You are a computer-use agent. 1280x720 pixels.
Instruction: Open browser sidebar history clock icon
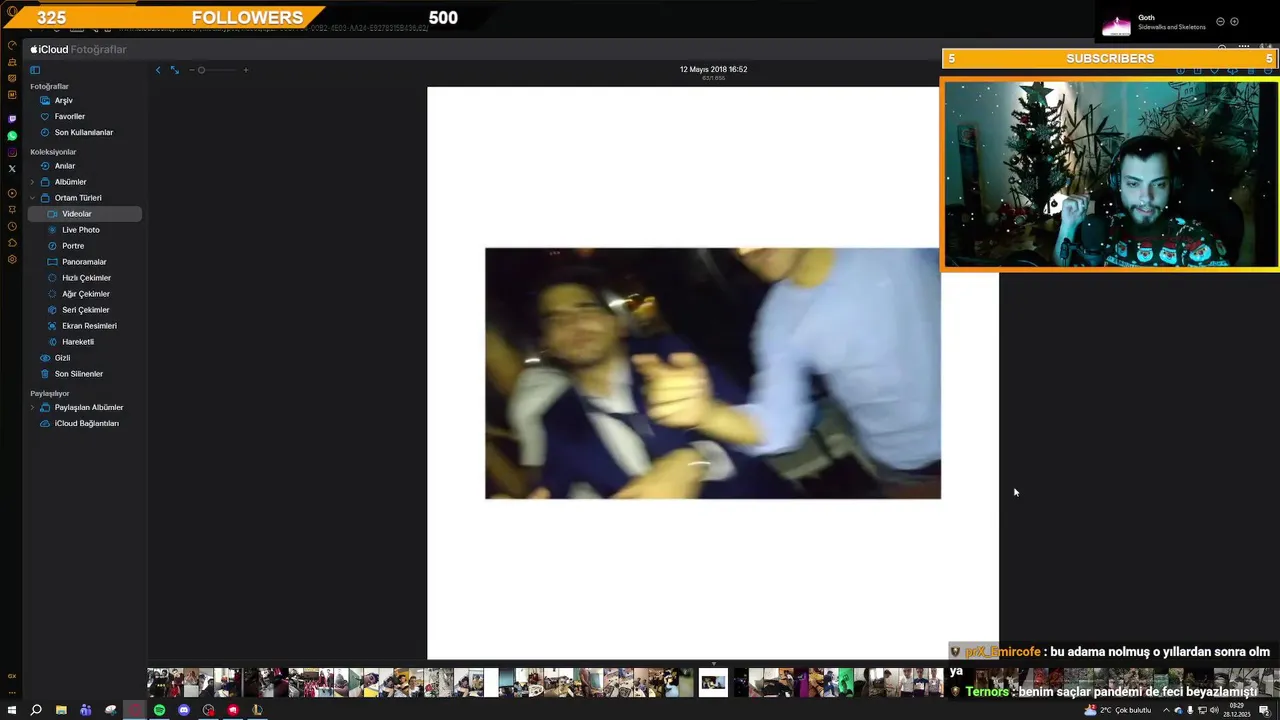[x=12, y=226]
